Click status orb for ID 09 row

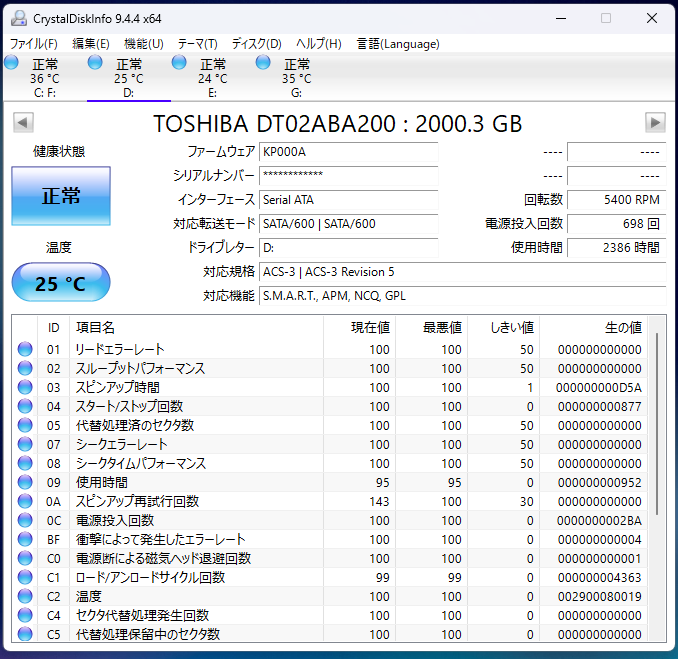25,482
